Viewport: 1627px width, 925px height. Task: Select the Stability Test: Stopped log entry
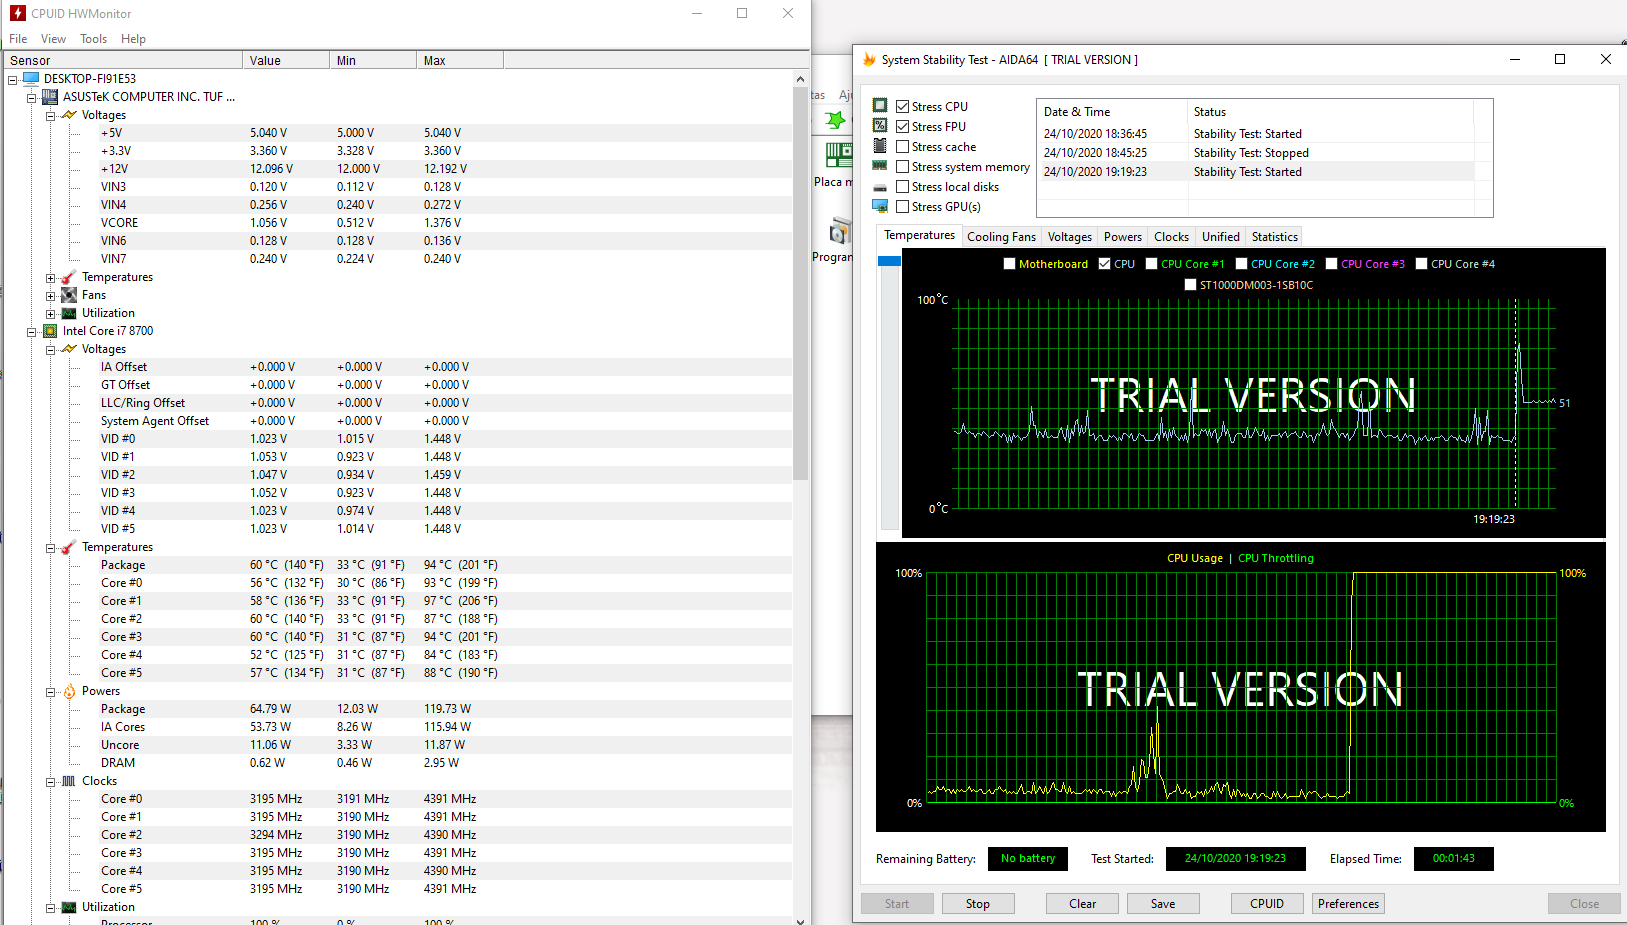tap(1256, 153)
